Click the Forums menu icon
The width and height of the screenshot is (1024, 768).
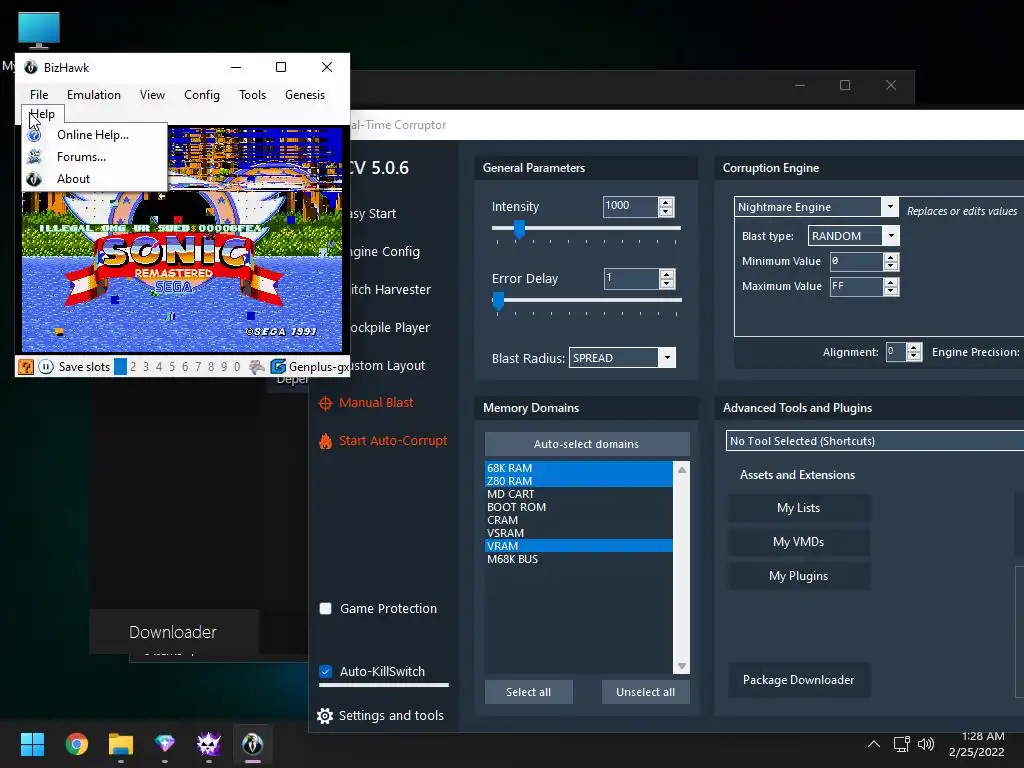34,157
